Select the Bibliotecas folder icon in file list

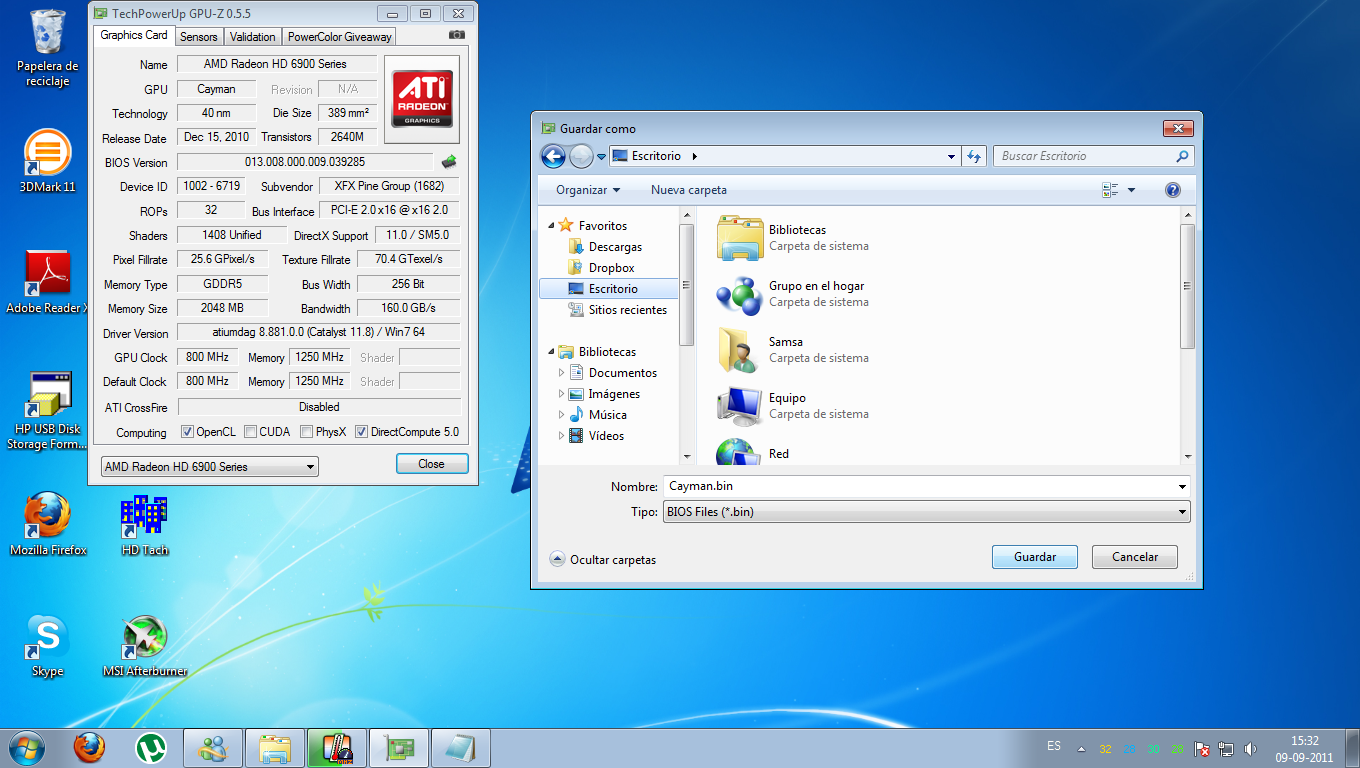tap(740, 238)
